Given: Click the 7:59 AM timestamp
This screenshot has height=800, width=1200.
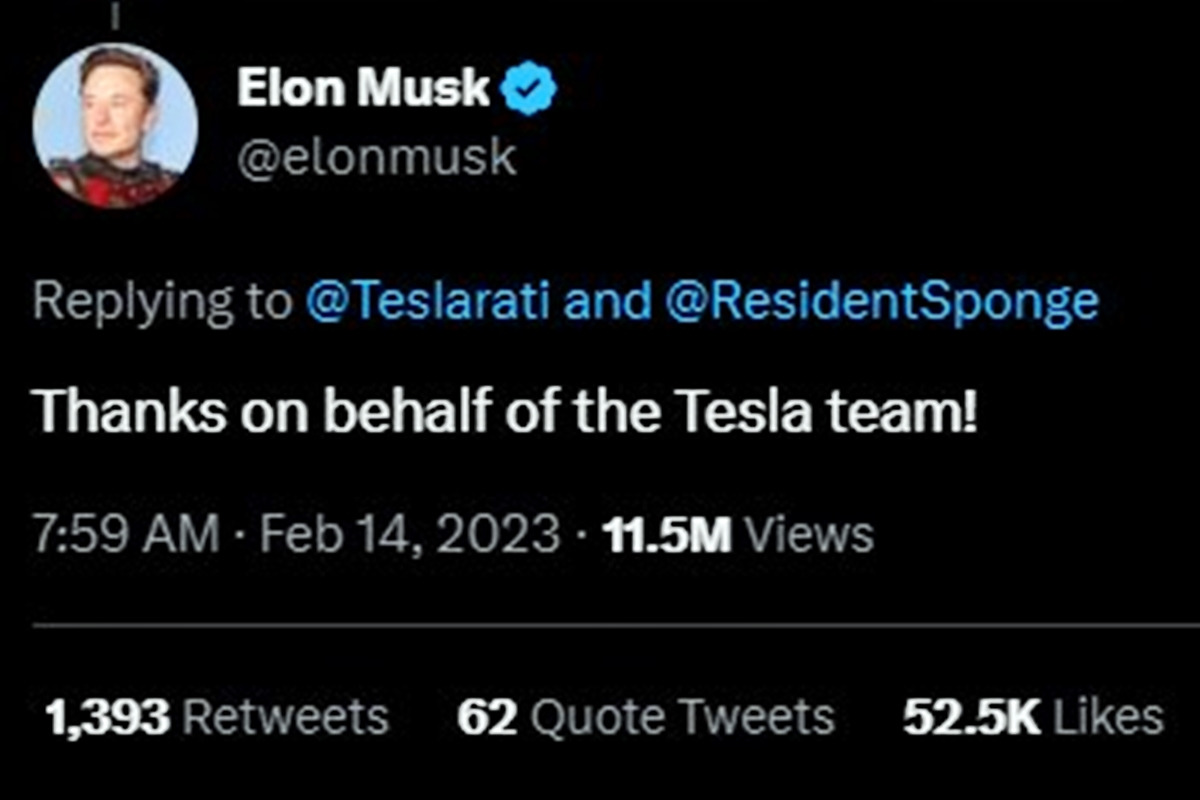Looking at the screenshot, I should coord(126,535).
